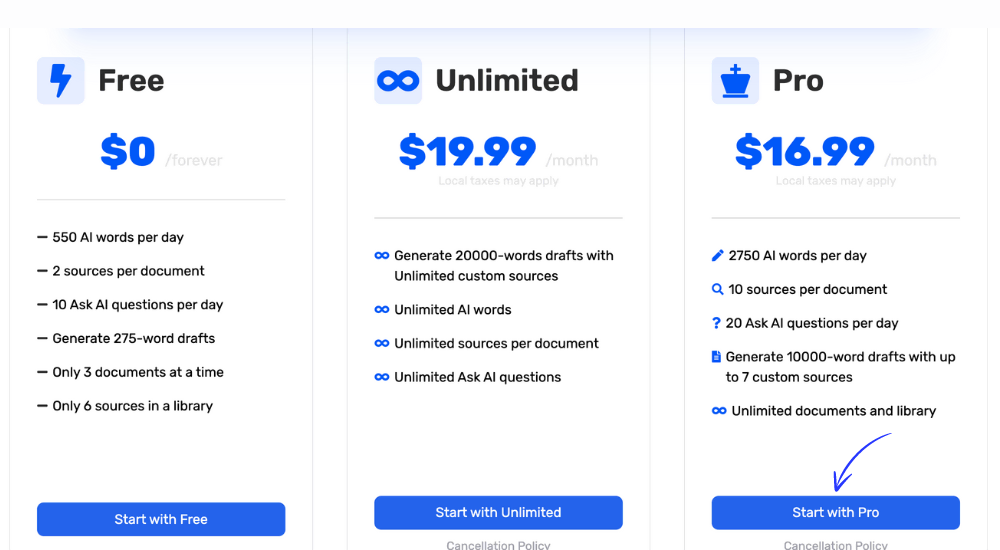Click the infinity icon beside Unlimited Ask AI questions
This screenshot has height=550, width=1000.
[381, 377]
